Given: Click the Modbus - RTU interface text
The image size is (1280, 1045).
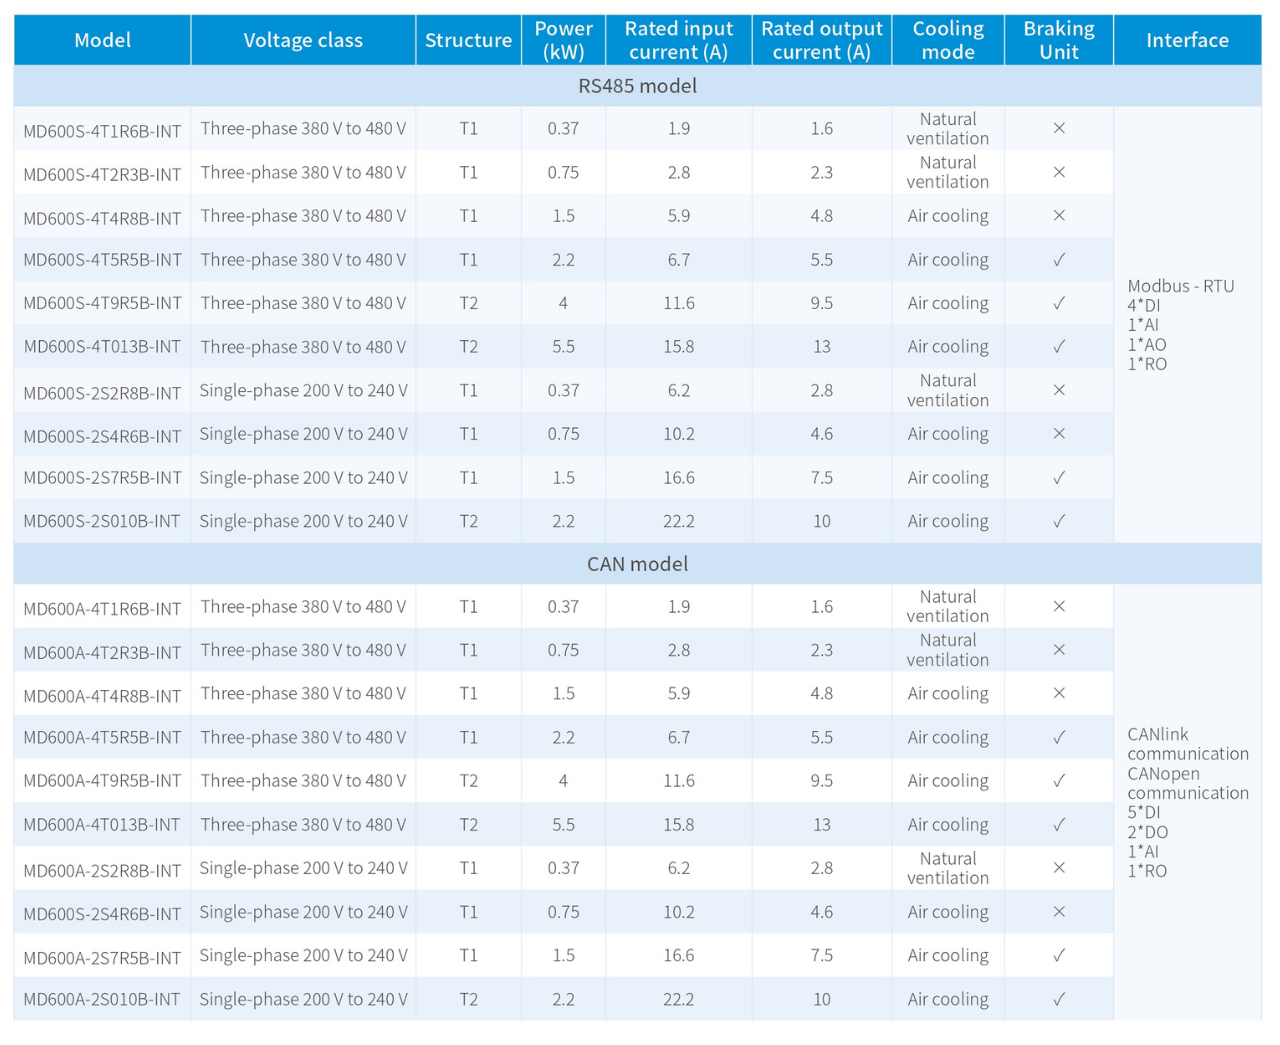Looking at the screenshot, I should 1180,286.
